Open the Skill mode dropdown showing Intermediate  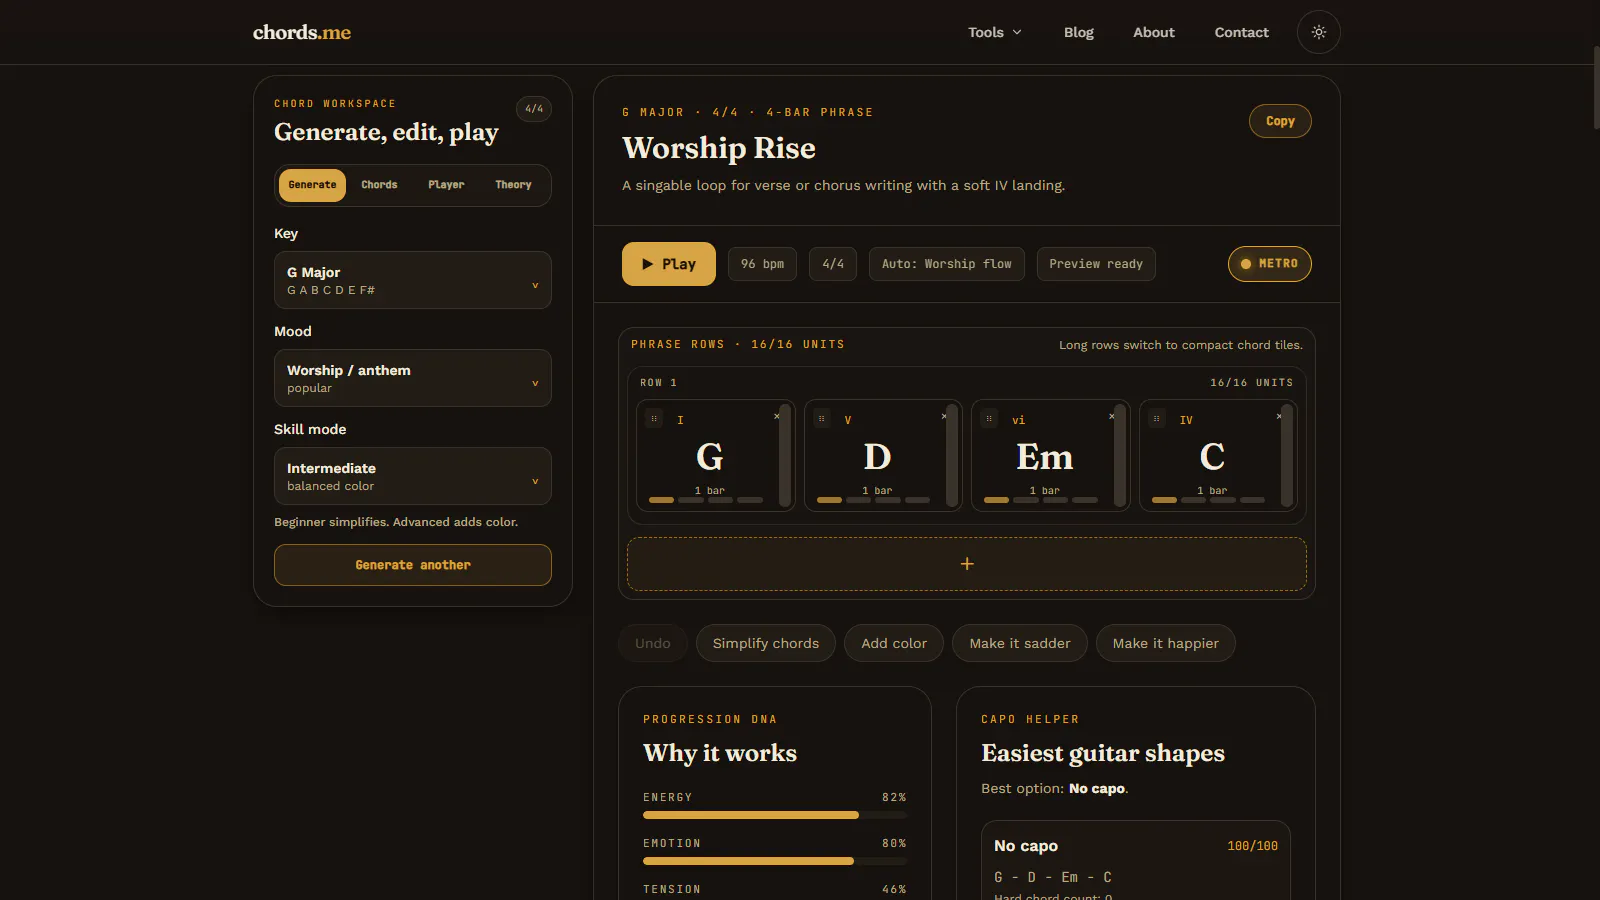(413, 476)
